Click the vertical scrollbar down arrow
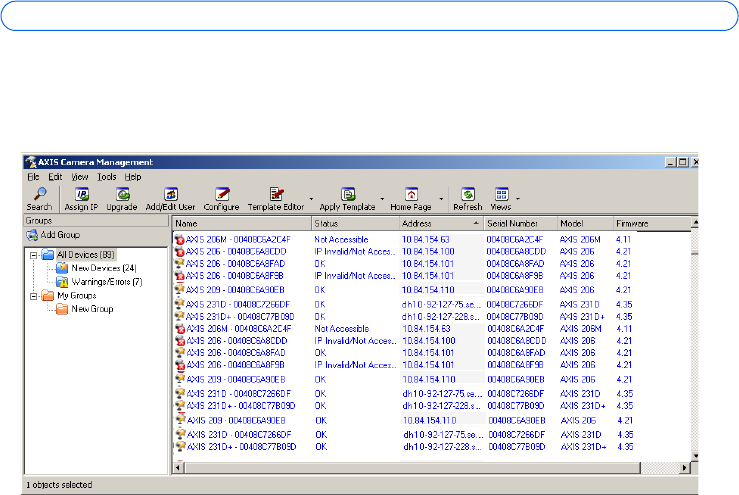 click(x=695, y=456)
